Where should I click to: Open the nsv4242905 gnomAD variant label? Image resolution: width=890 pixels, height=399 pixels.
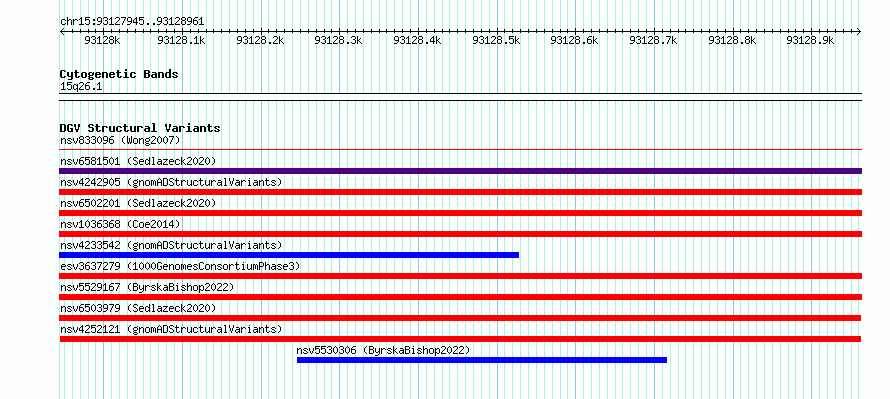tap(171, 182)
